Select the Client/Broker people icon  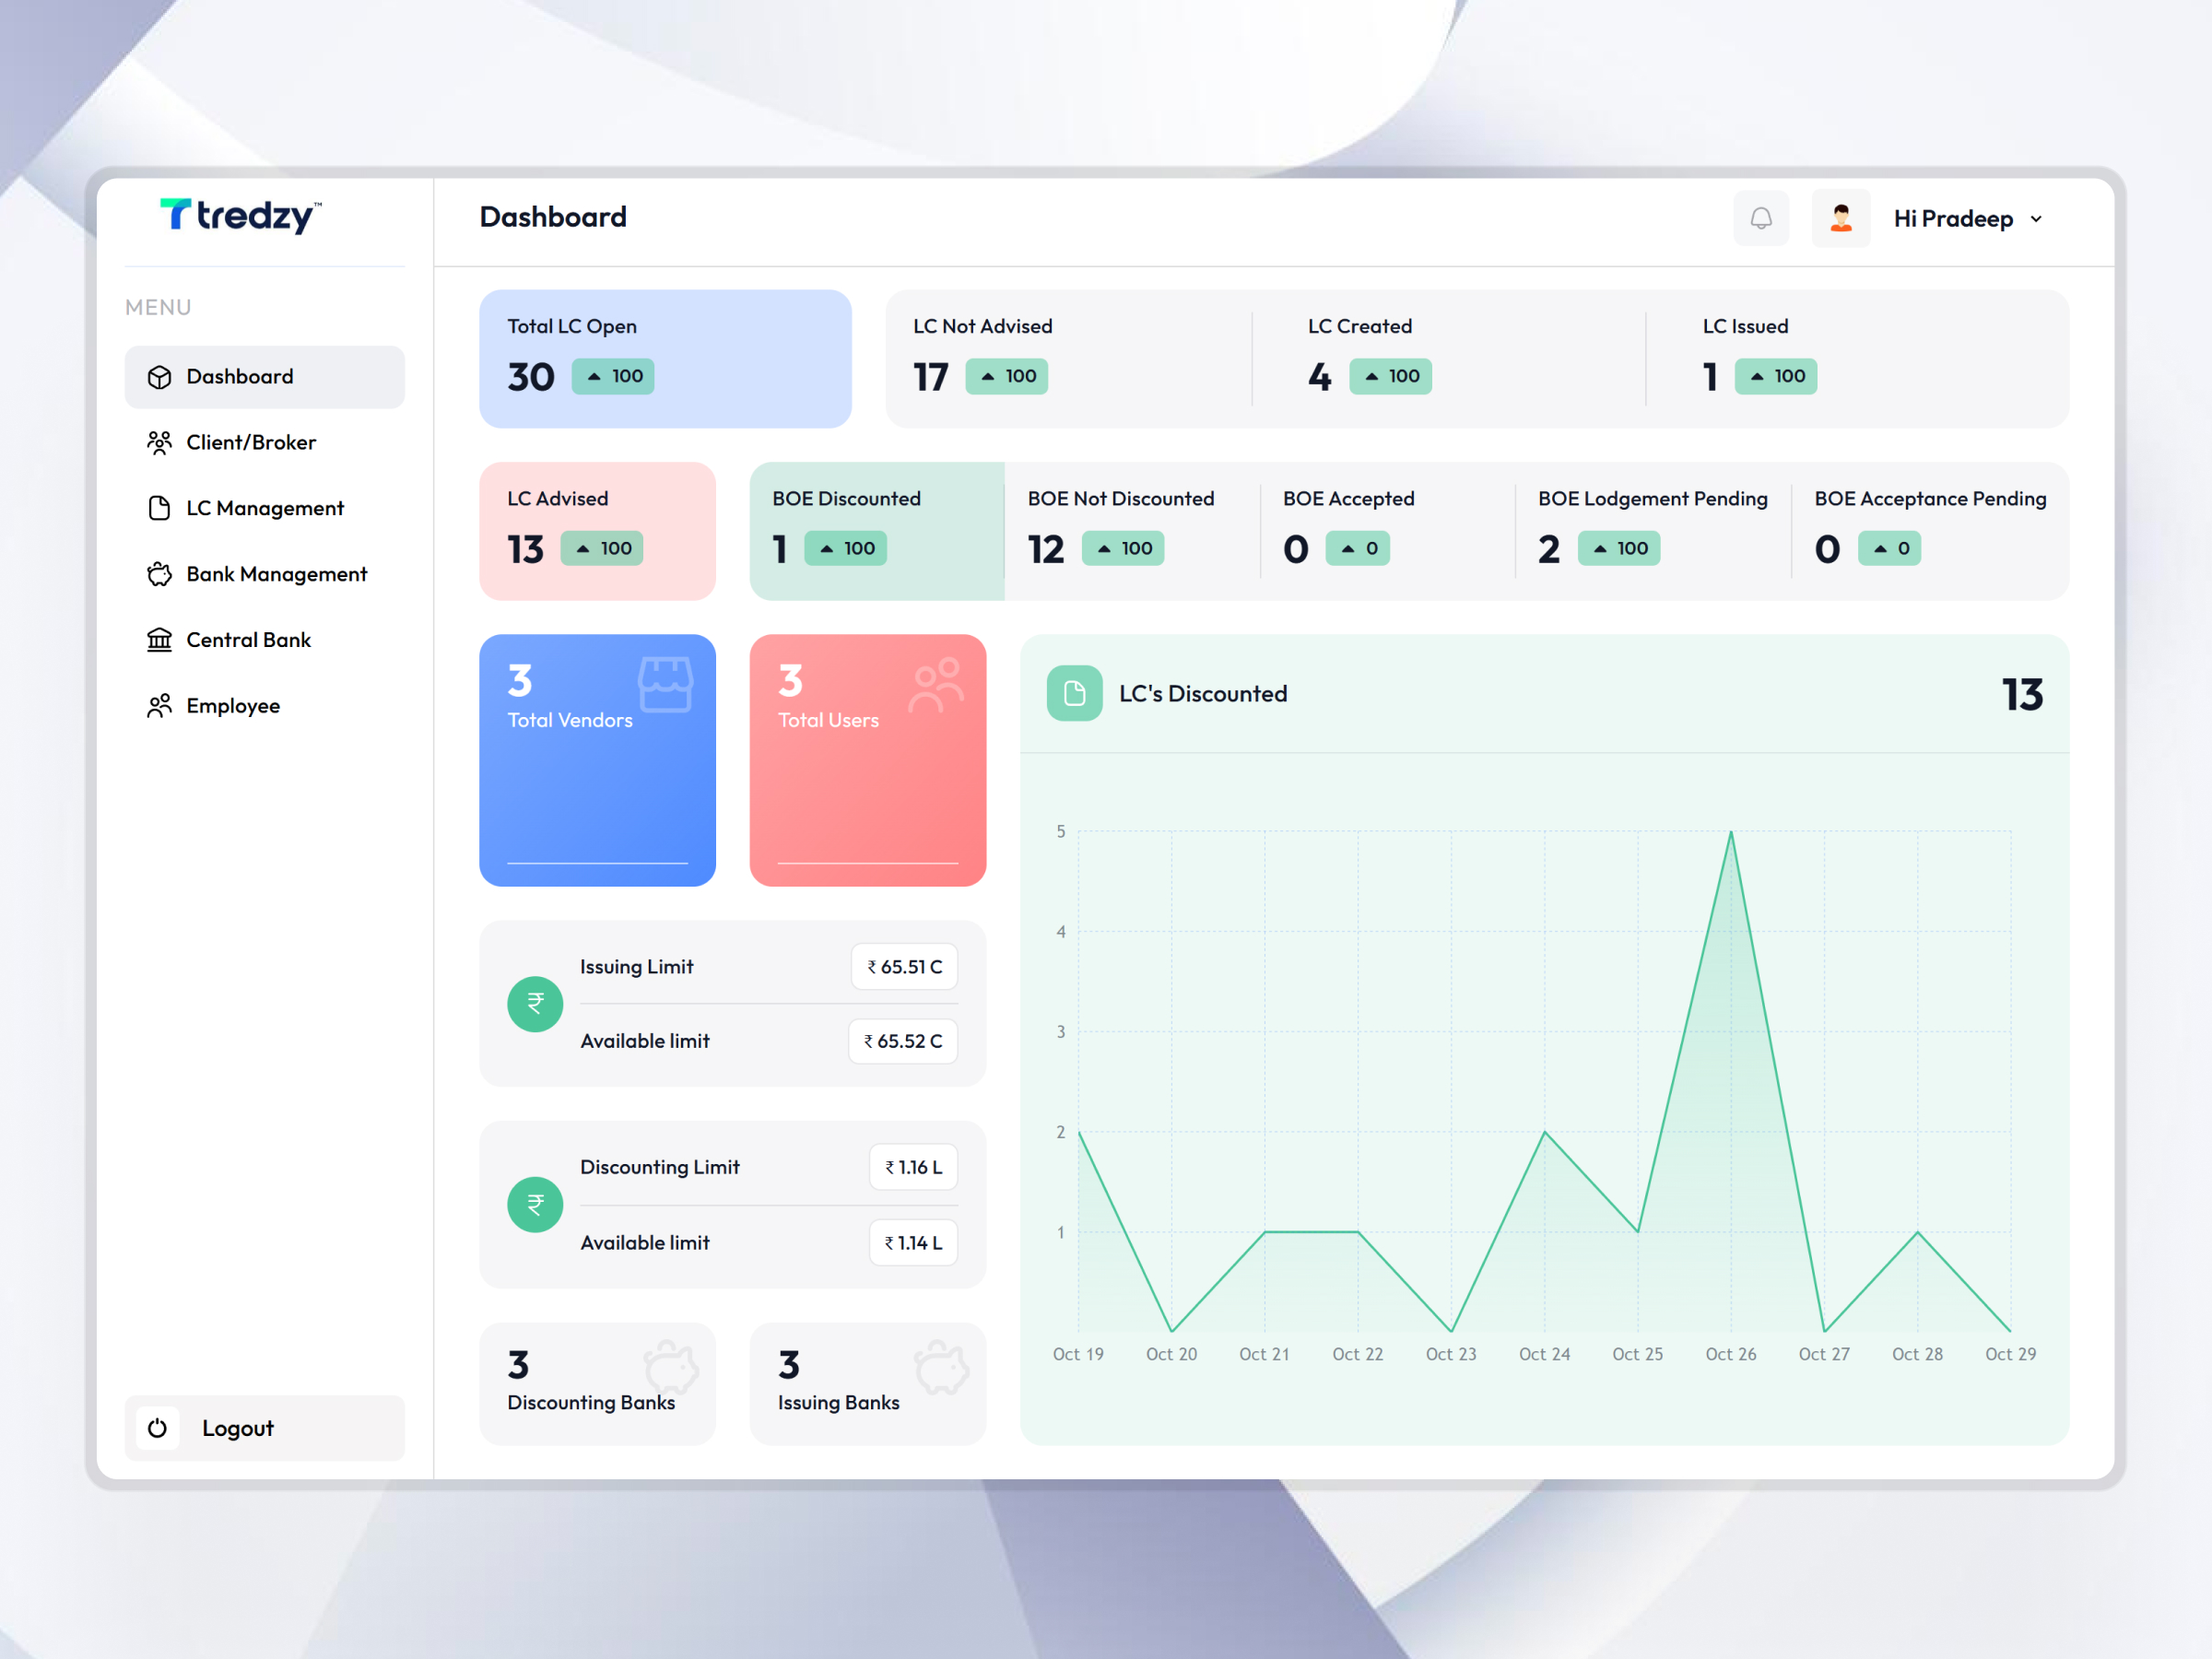point(160,442)
